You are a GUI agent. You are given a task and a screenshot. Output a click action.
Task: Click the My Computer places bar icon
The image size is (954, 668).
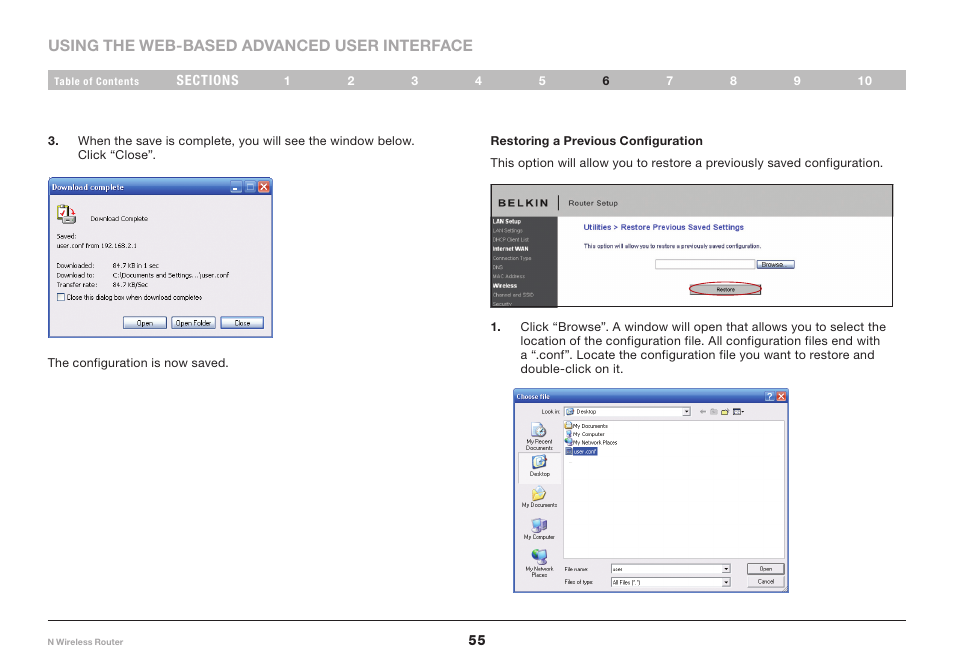539,529
